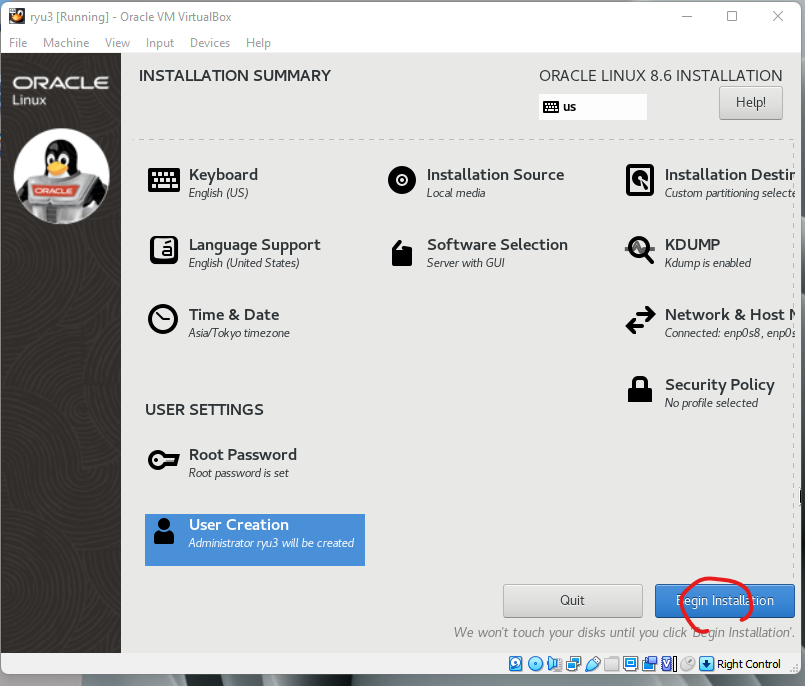Click the VirtualBox window title icon

click(16, 16)
